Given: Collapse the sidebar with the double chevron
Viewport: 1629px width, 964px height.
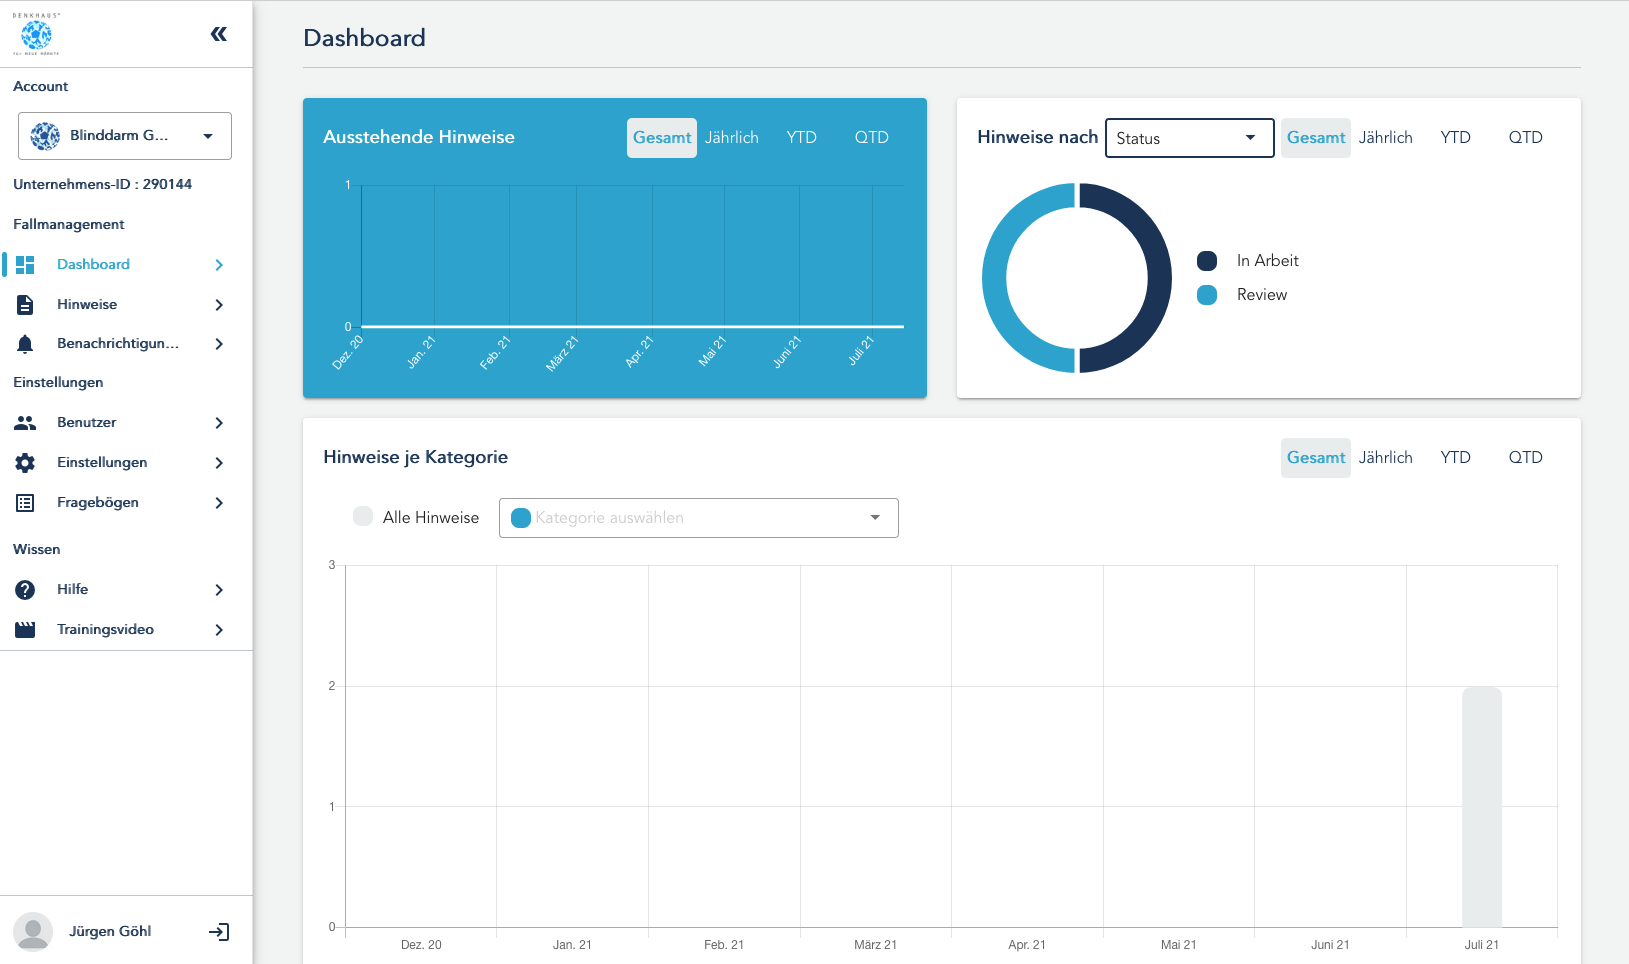Looking at the screenshot, I should (218, 32).
